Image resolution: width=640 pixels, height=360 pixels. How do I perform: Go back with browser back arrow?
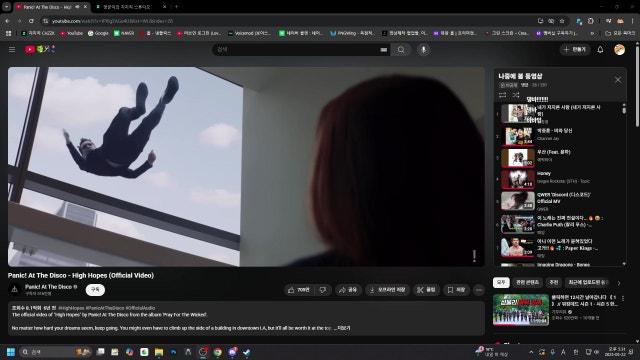coord(7,21)
